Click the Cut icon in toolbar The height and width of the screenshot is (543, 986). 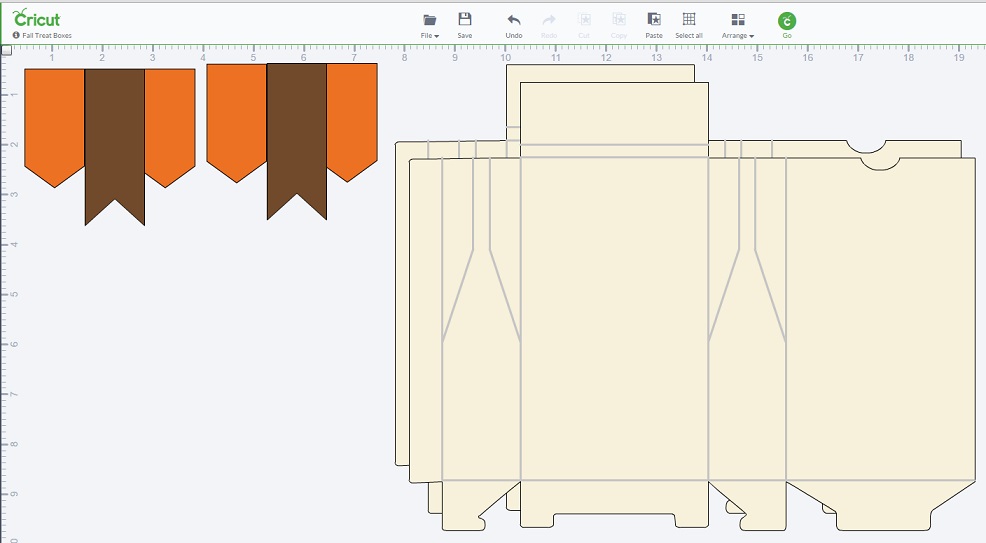pyautogui.click(x=584, y=26)
